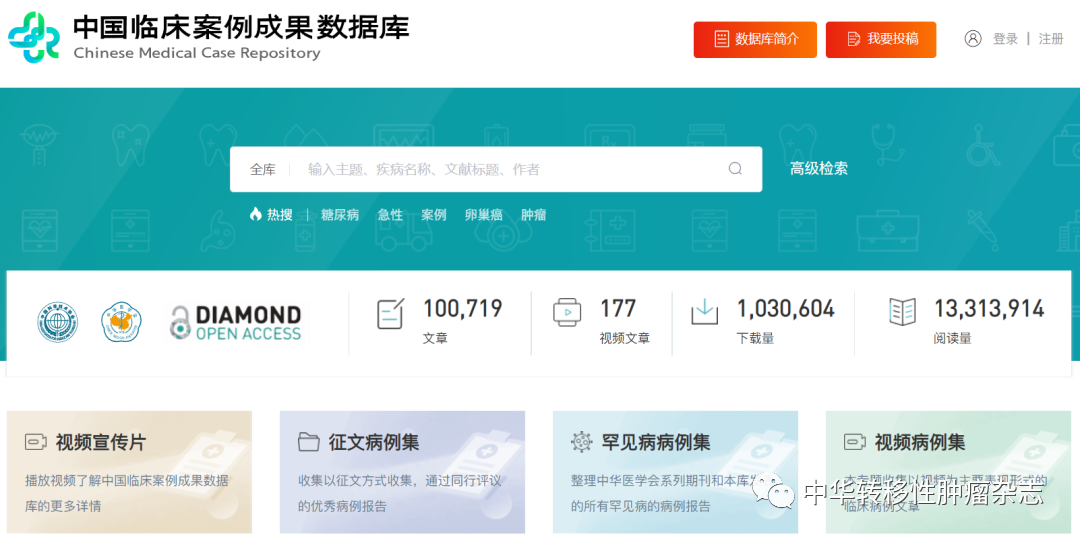Click the 1,030,604 downloads count
The height and width of the screenshot is (541, 1080).
(x=786, y=309)
